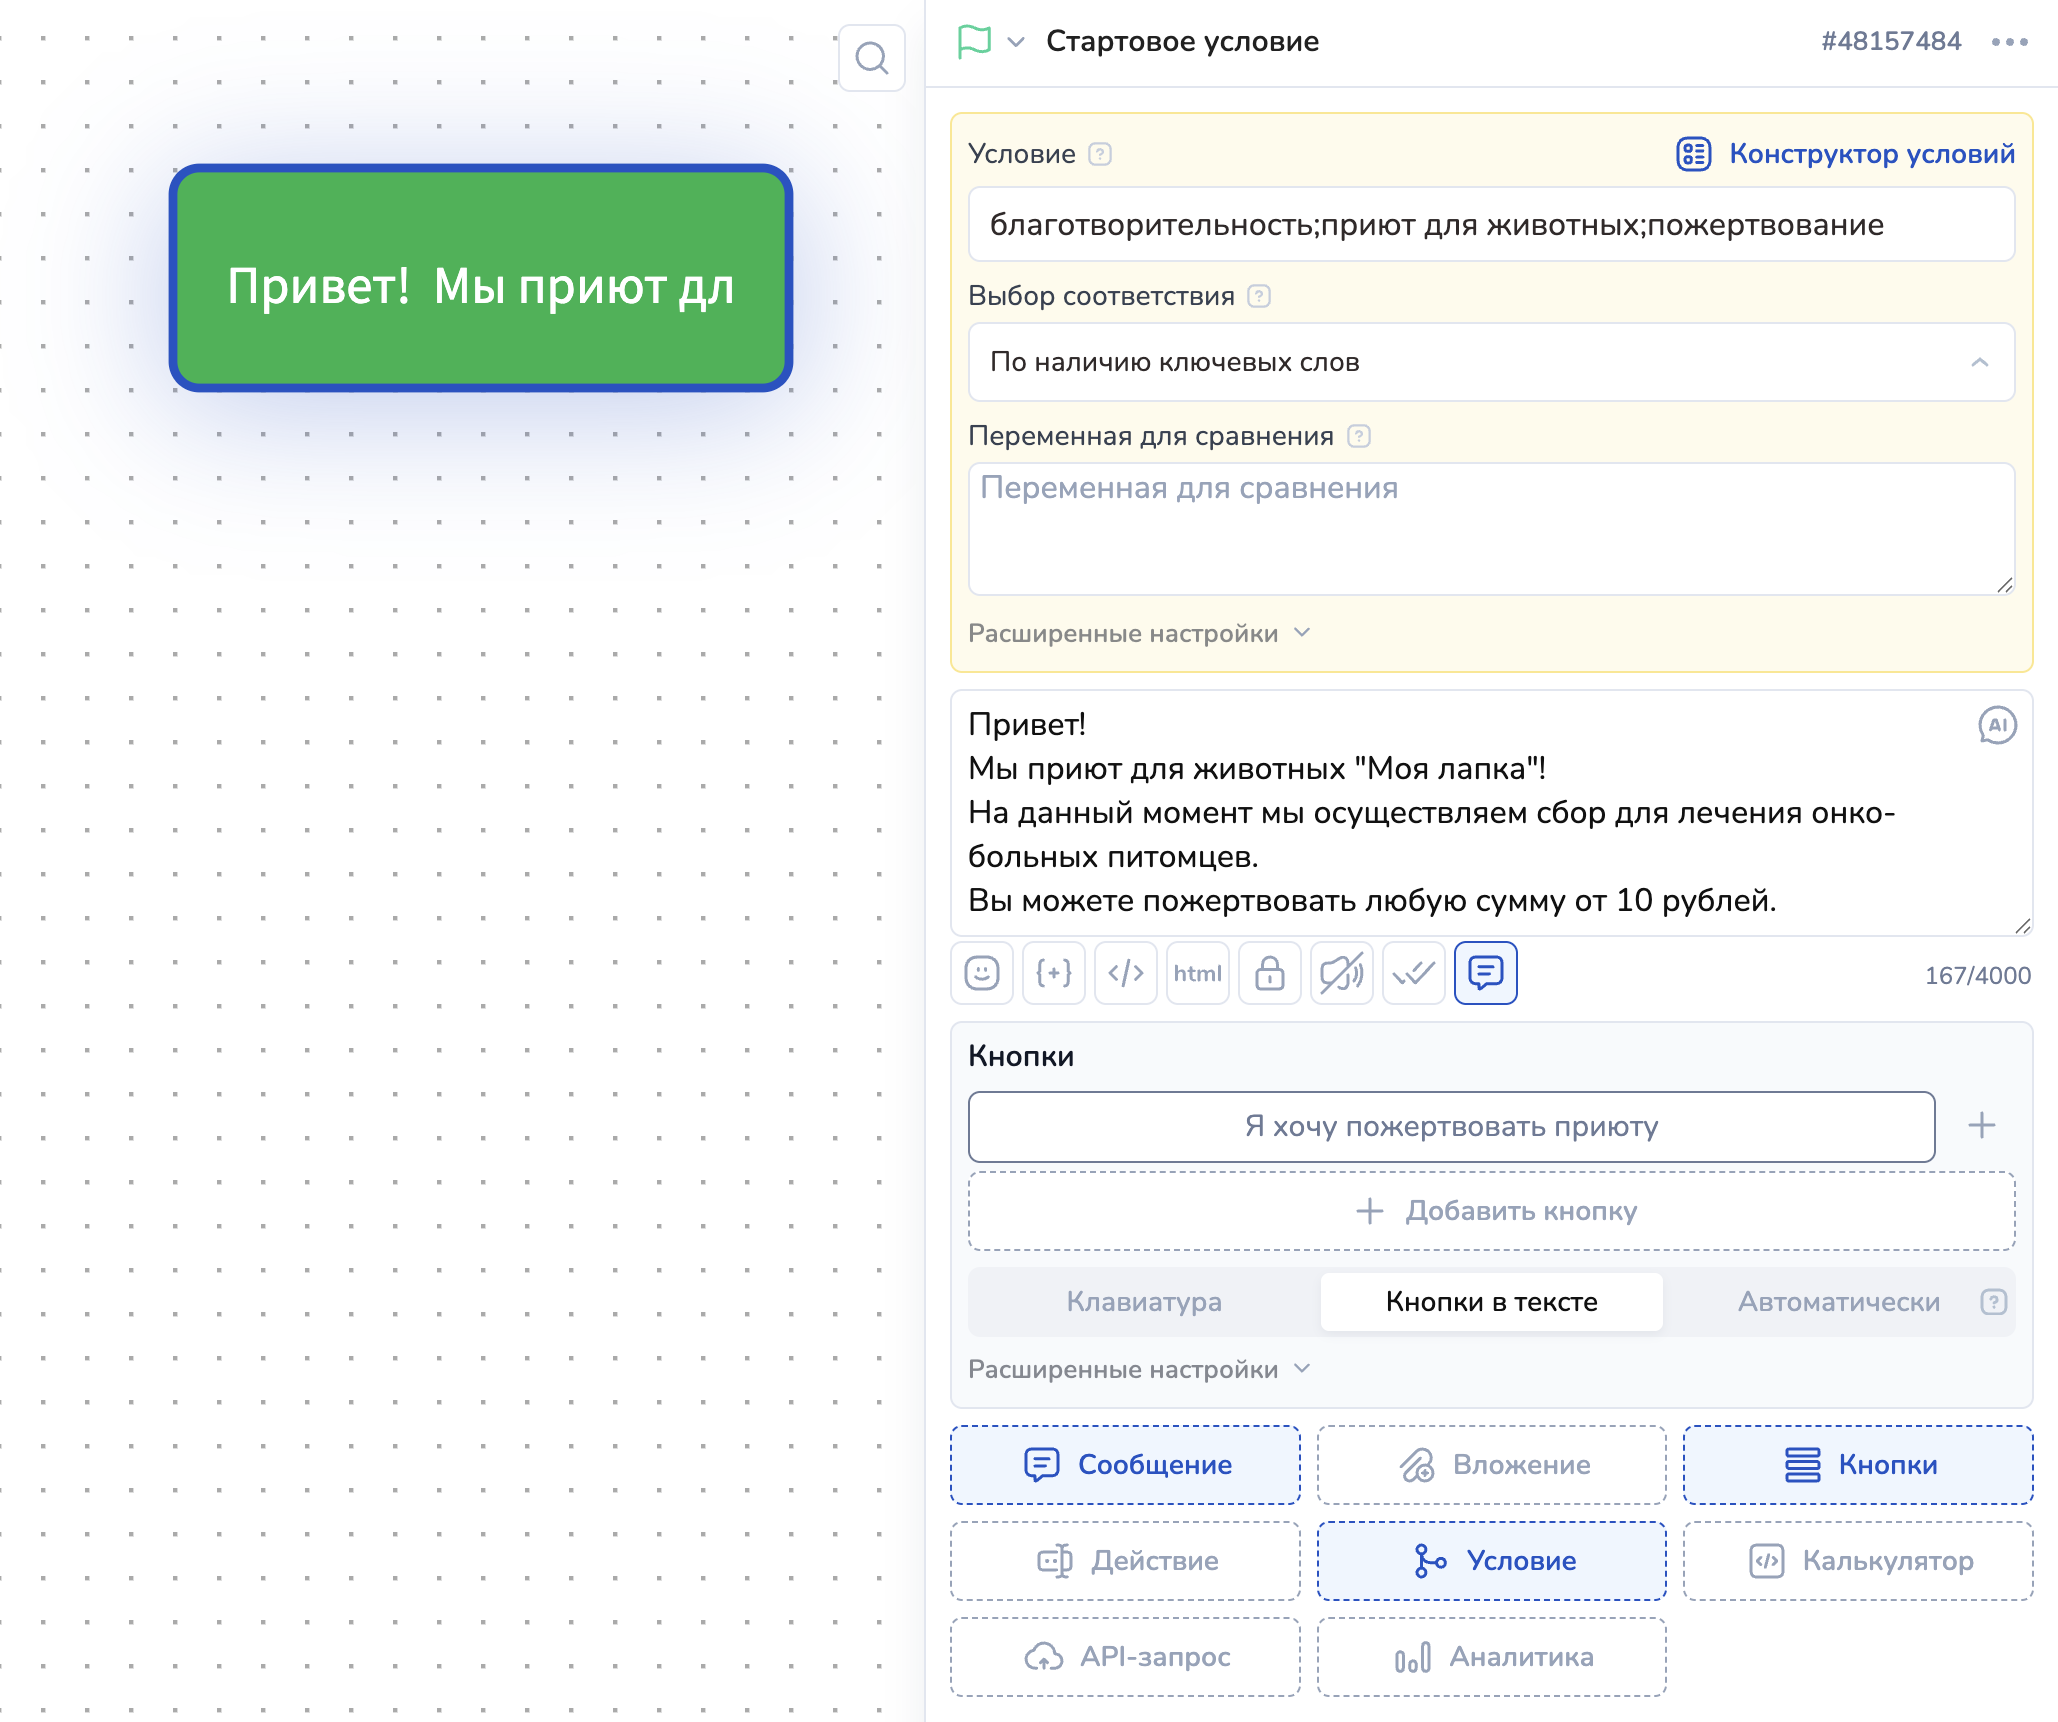The height and width of the screenshot is (1722, 2058).
Task: Click the lock icon in message toolbar
Action: (1269, 973)
